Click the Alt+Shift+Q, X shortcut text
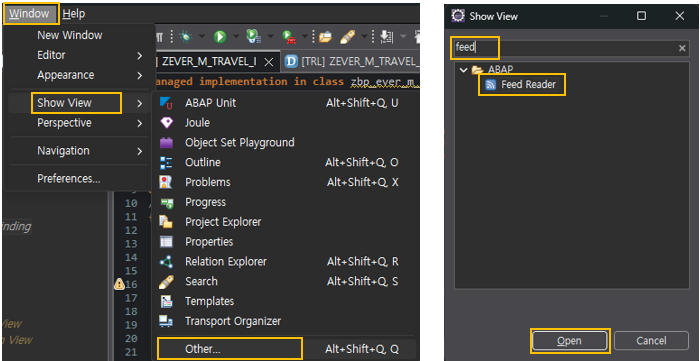Viewport: 700px width, 361px height. [362, 182]
